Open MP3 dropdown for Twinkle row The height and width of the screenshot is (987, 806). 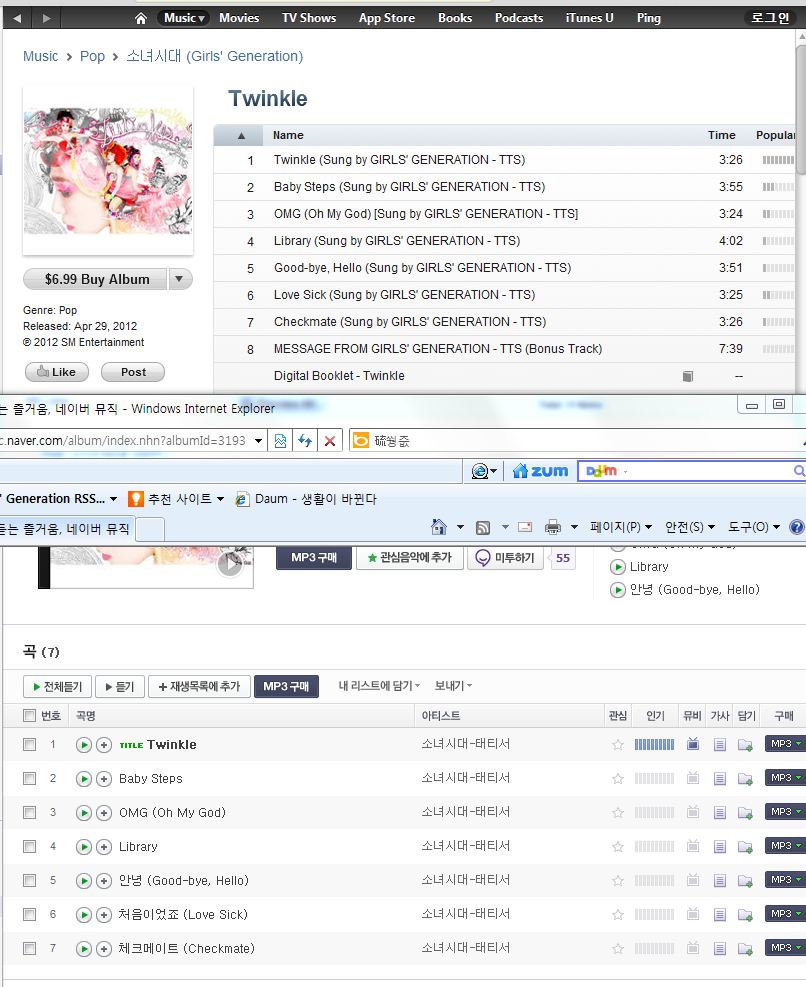799,744
